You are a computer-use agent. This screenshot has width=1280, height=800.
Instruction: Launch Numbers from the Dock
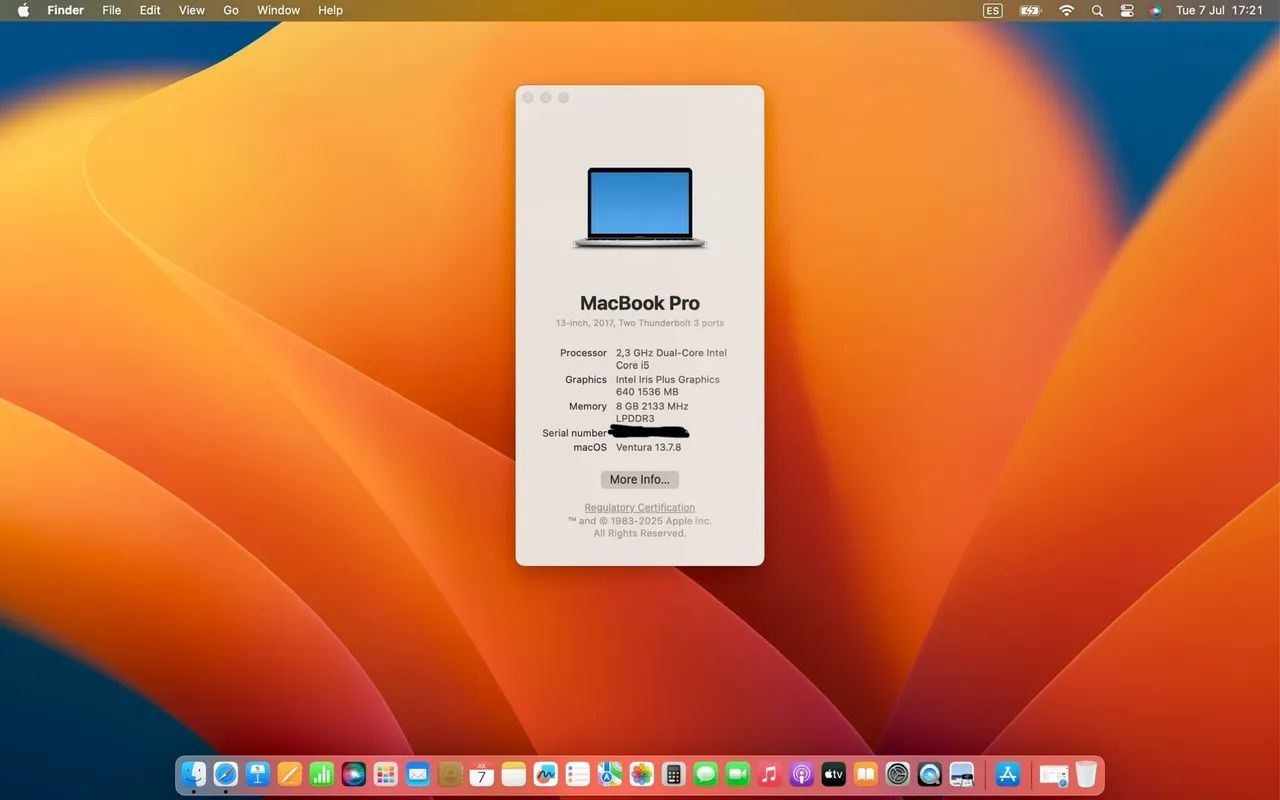[x=322, y=774]
